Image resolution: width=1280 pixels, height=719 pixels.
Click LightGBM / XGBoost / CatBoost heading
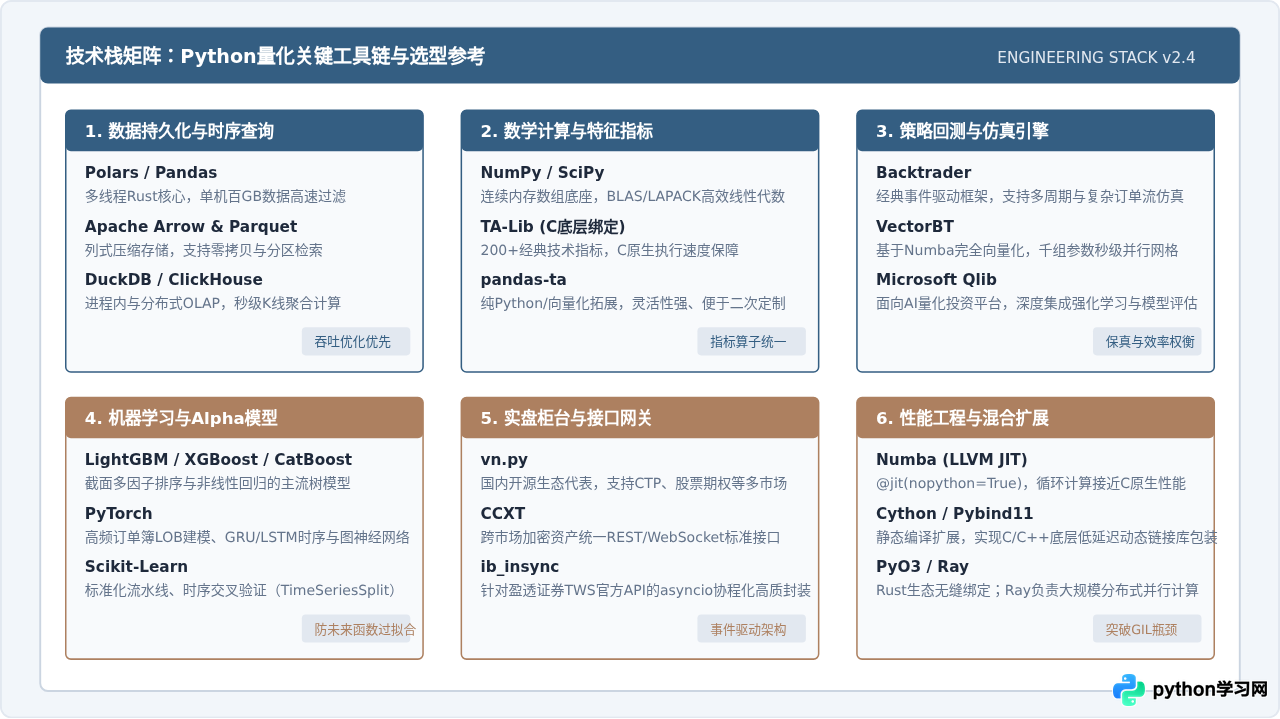coord(218,460)
